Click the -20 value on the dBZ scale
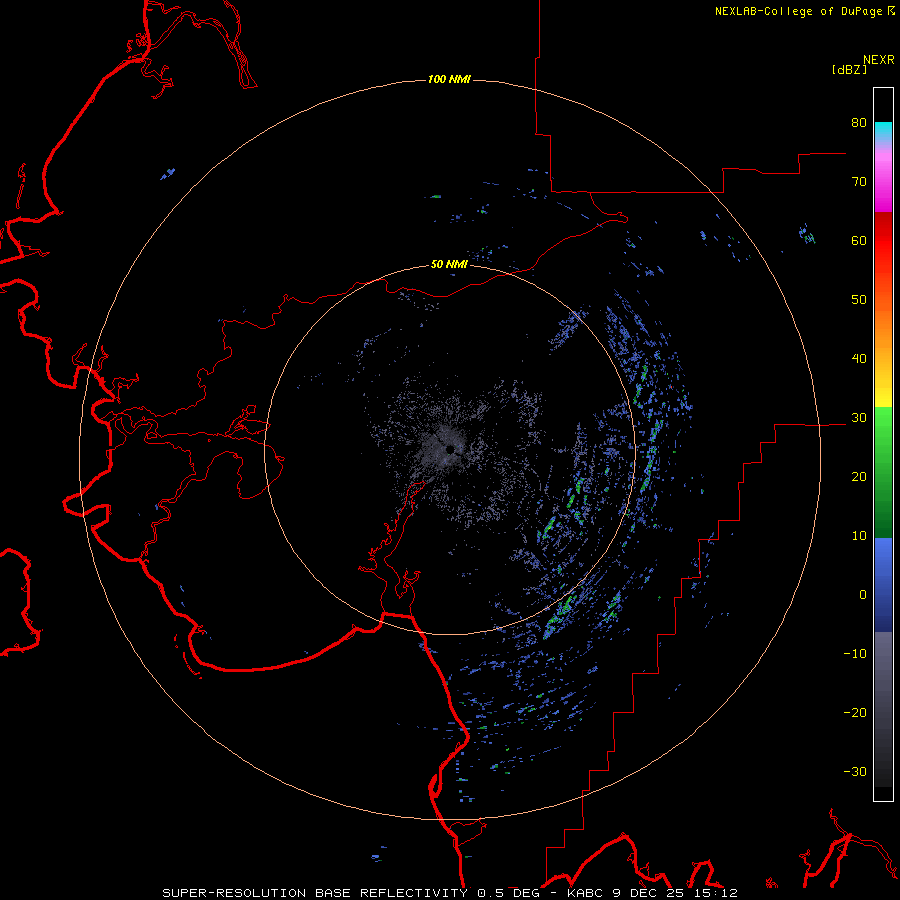The width and height of the screenshot is (900, 900). click(855, 712)
